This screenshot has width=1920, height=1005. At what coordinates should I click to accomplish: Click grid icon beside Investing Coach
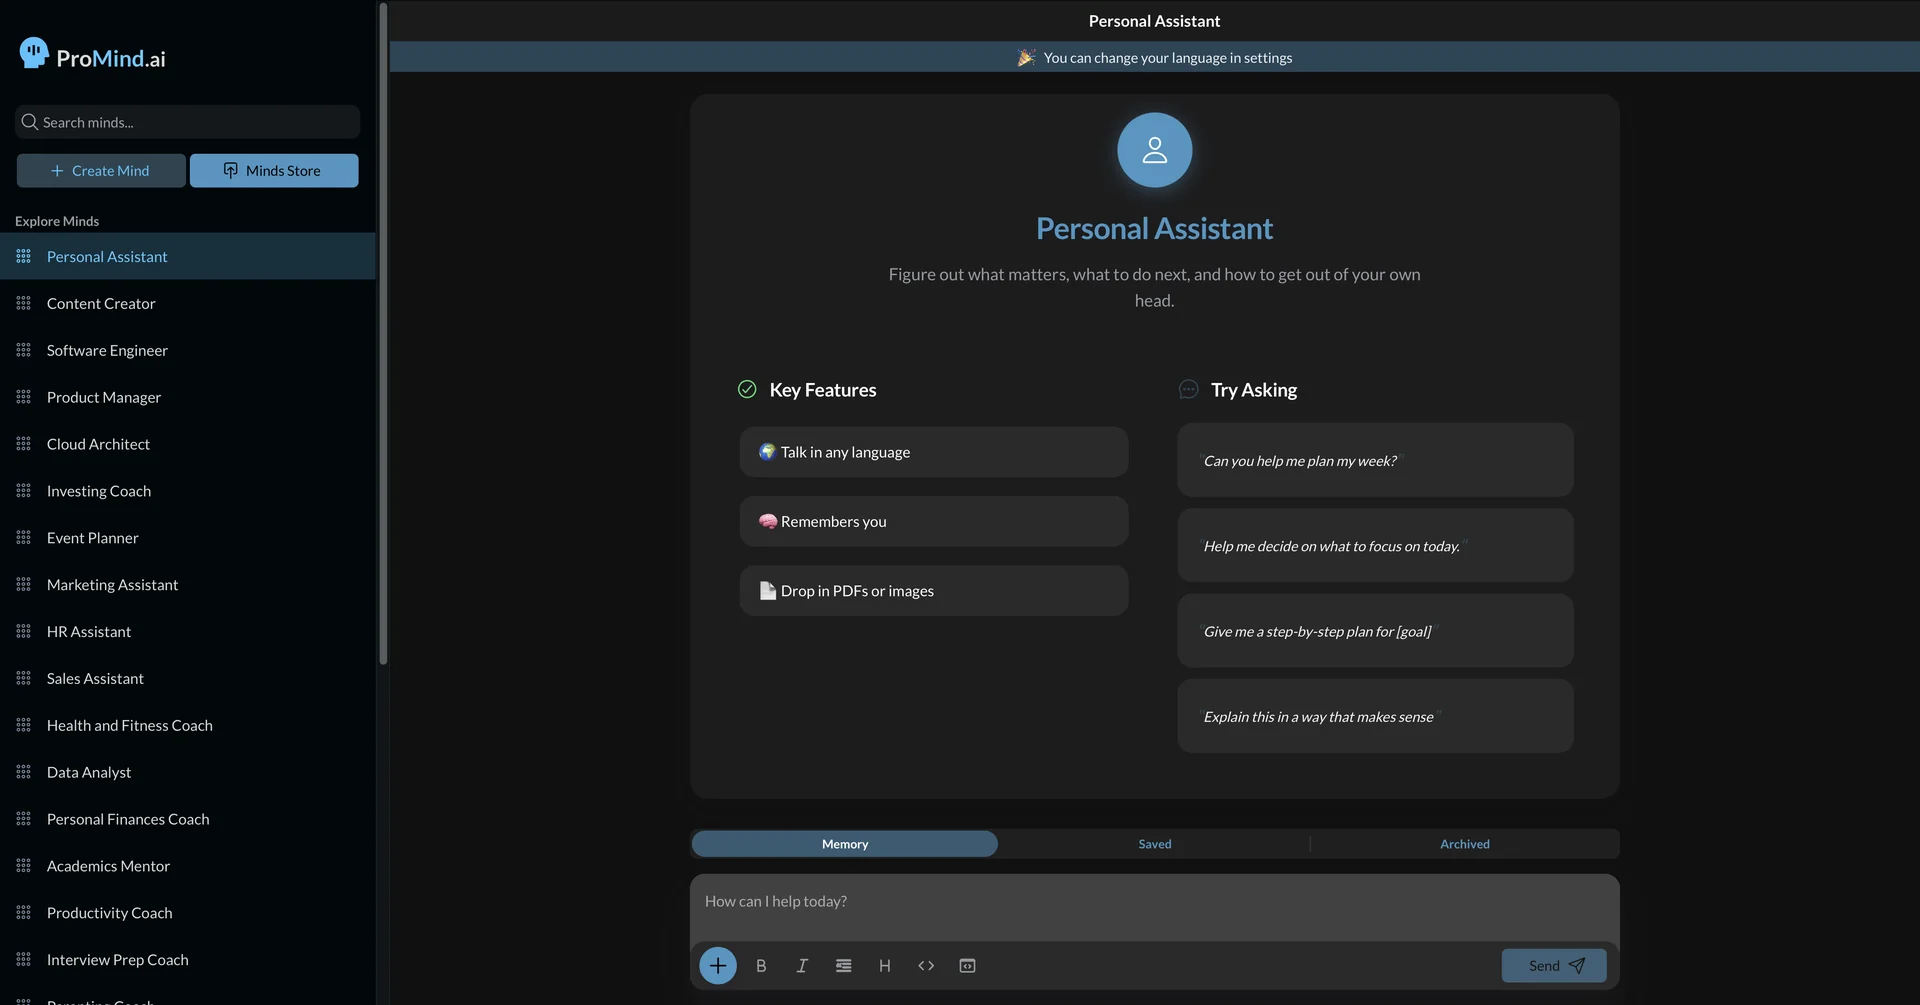click(x=24, y=491)
